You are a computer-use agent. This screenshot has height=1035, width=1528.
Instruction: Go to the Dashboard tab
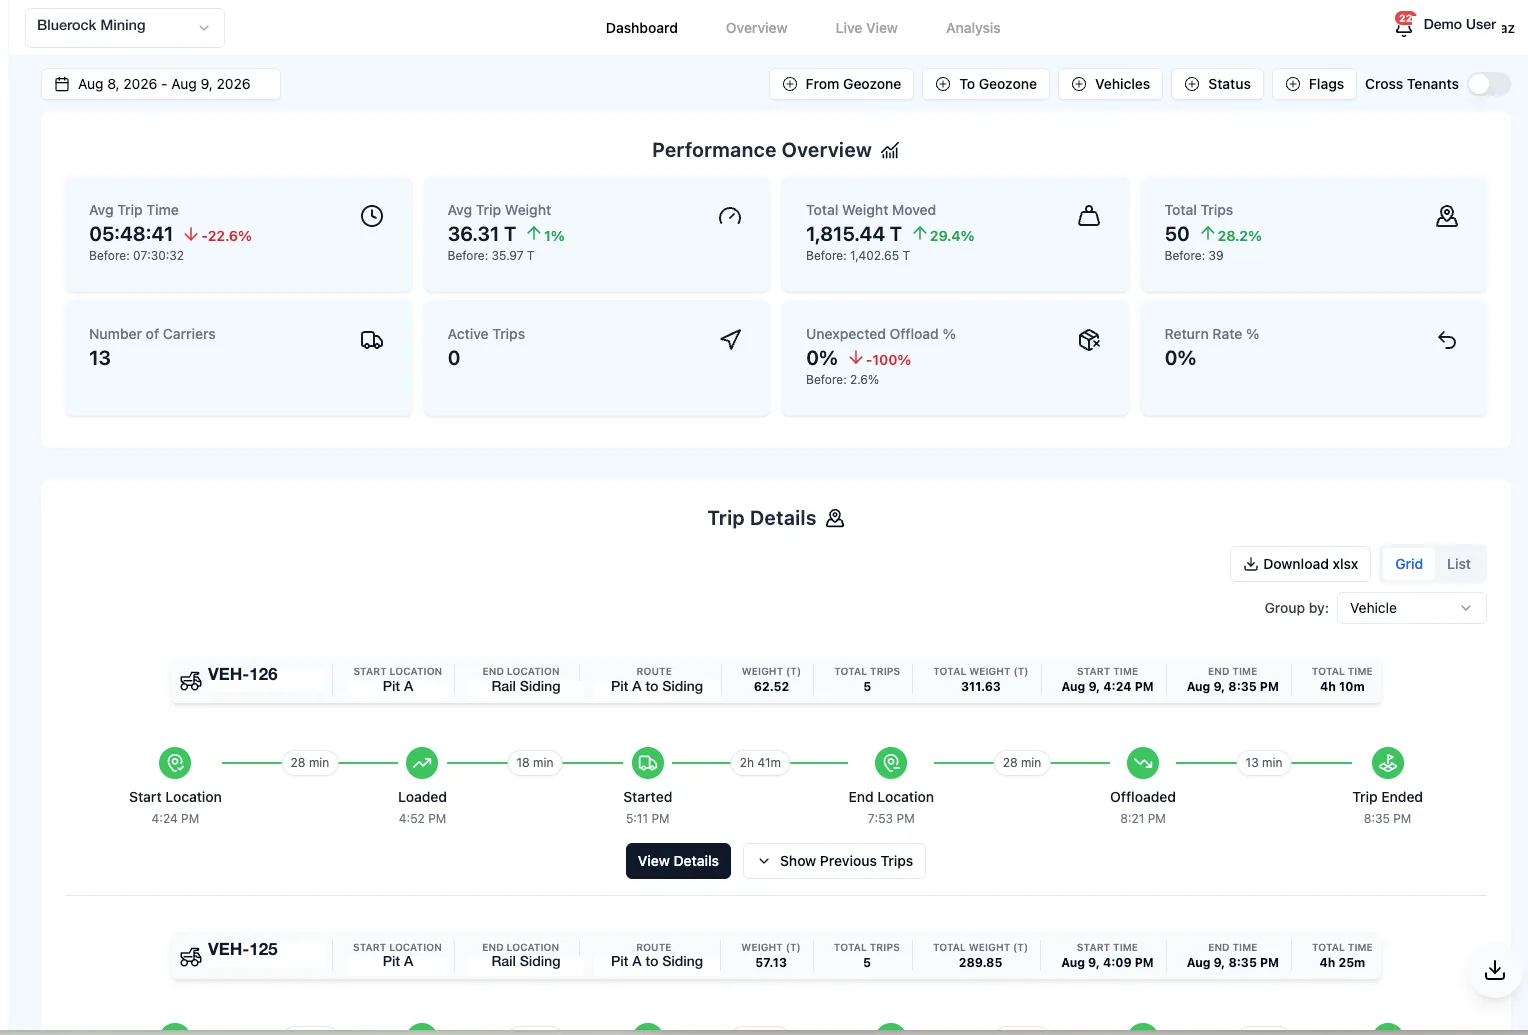click(x=642, y=28)
